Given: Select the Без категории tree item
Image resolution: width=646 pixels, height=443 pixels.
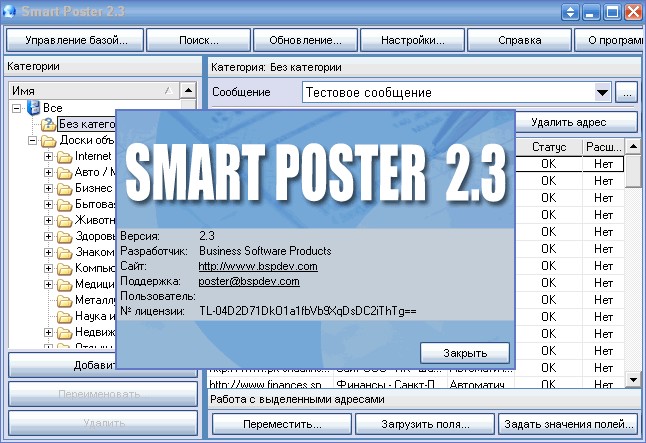Looking at the screenshot, I should [x=87, y=124].
